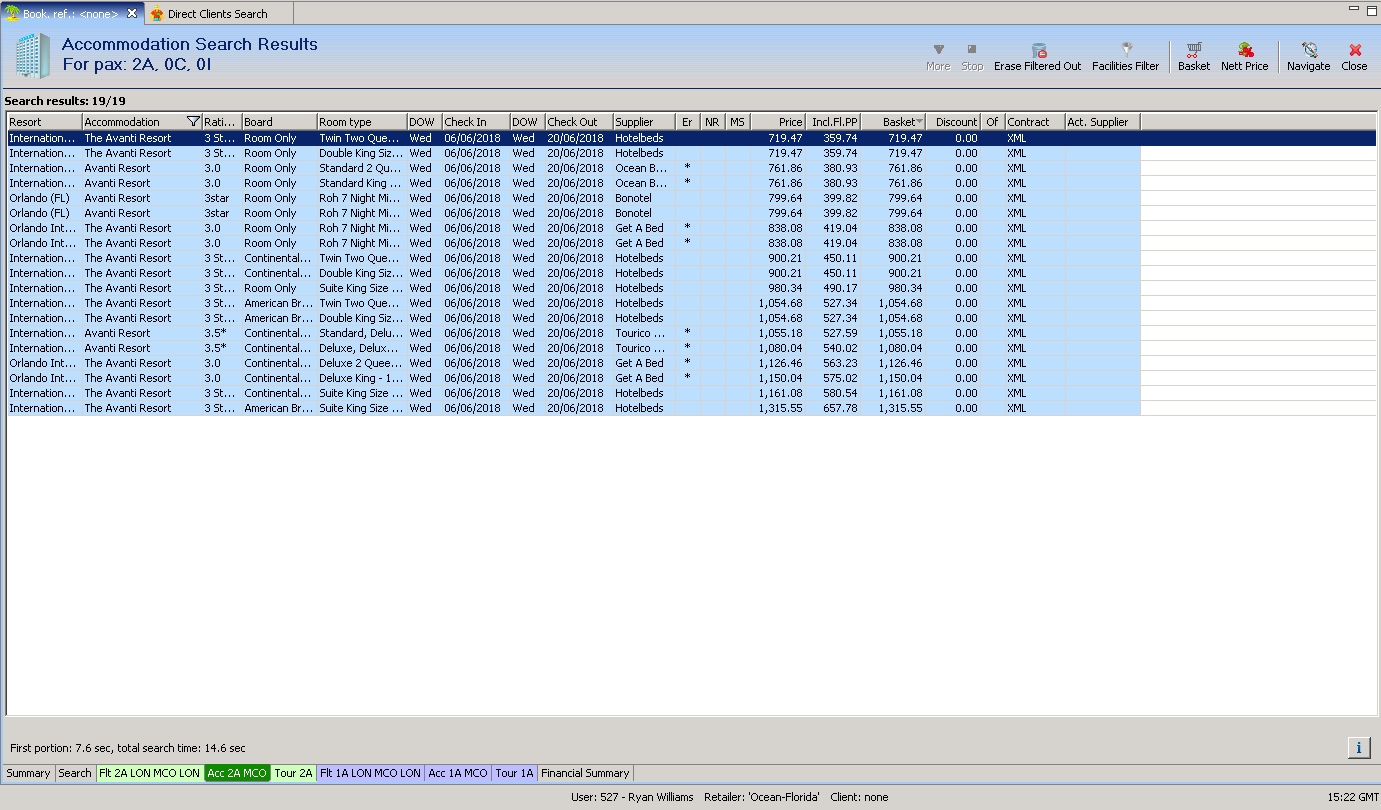Click the Navigate toolbar icon
Viewport: 1381px width, 810px height.
pos(1308,56)
